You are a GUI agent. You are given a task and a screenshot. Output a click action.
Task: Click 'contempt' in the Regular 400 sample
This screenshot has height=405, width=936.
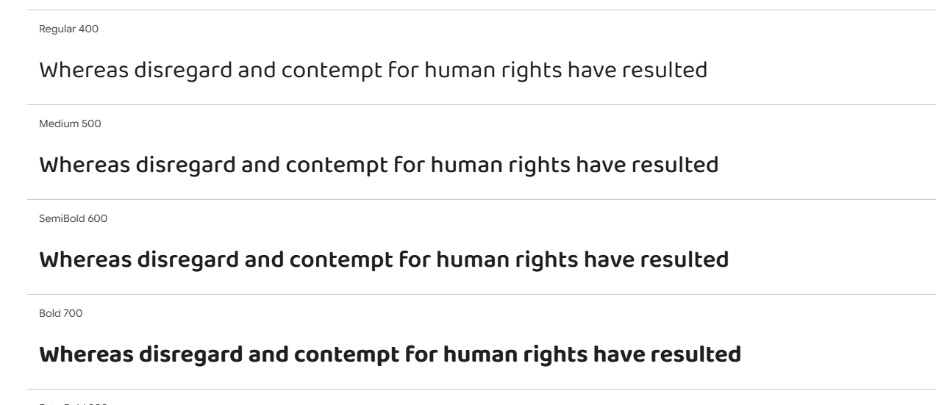[x=331, y=72]
